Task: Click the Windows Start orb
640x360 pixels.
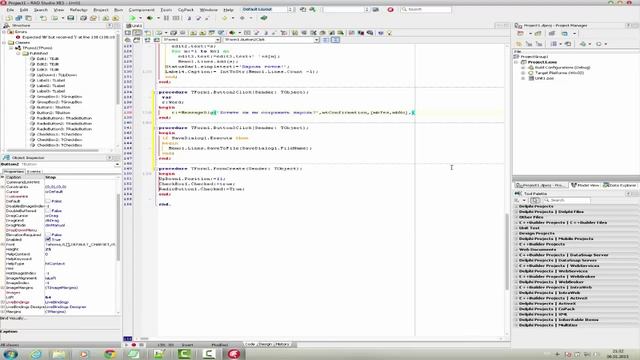Action: (x=11, y=353)
